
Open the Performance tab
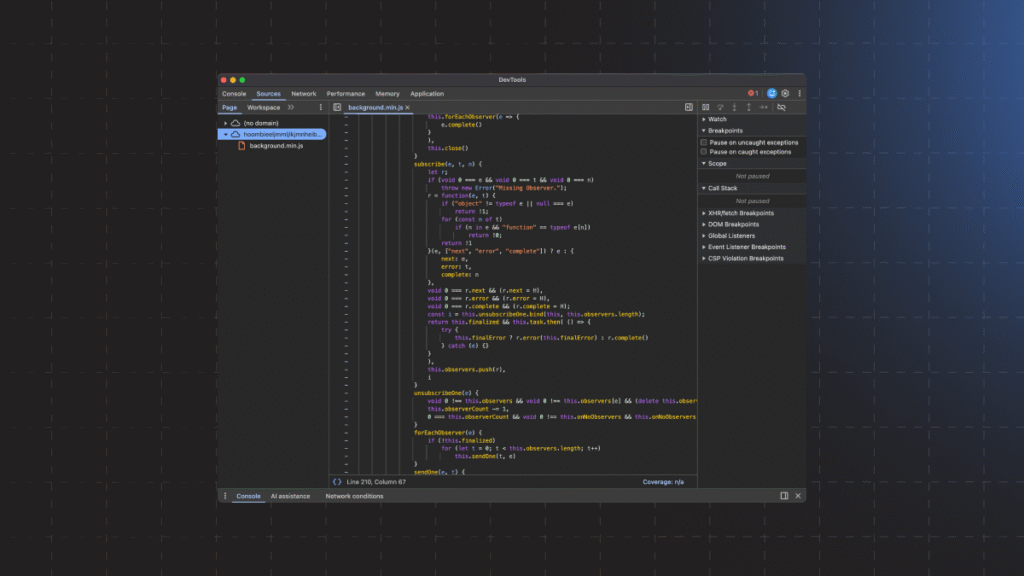345,93
